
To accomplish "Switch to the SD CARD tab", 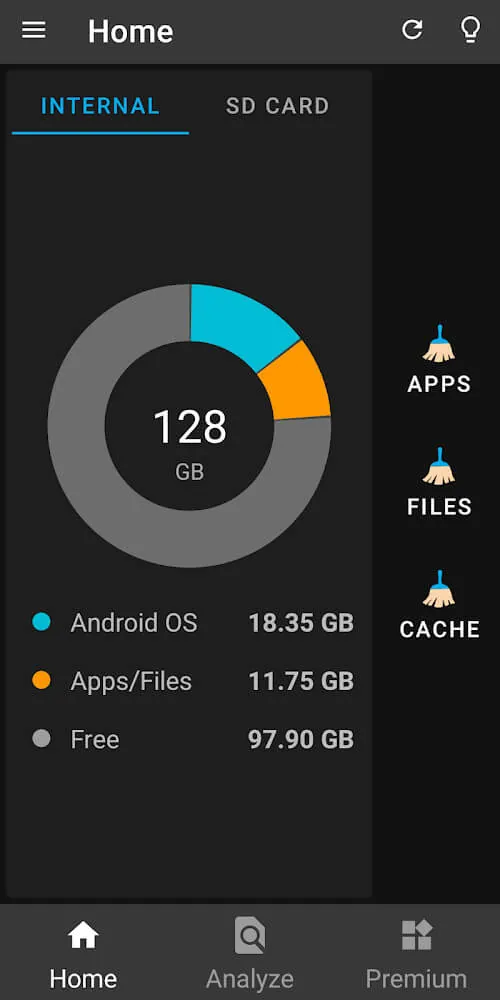I will (277, 106).
